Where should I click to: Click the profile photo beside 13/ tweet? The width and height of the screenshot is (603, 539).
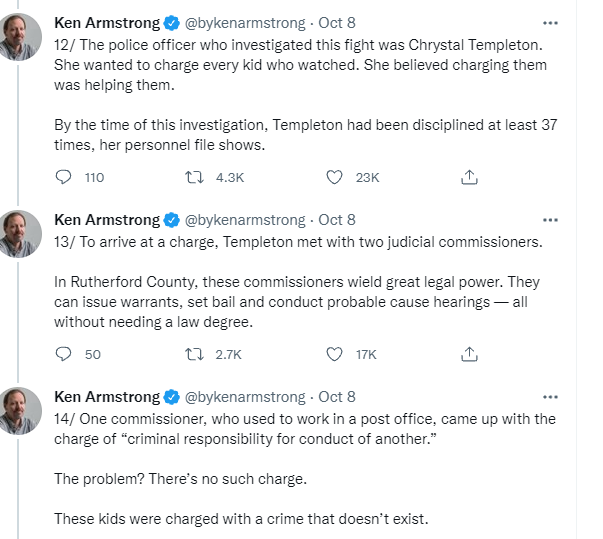(21, 232)
